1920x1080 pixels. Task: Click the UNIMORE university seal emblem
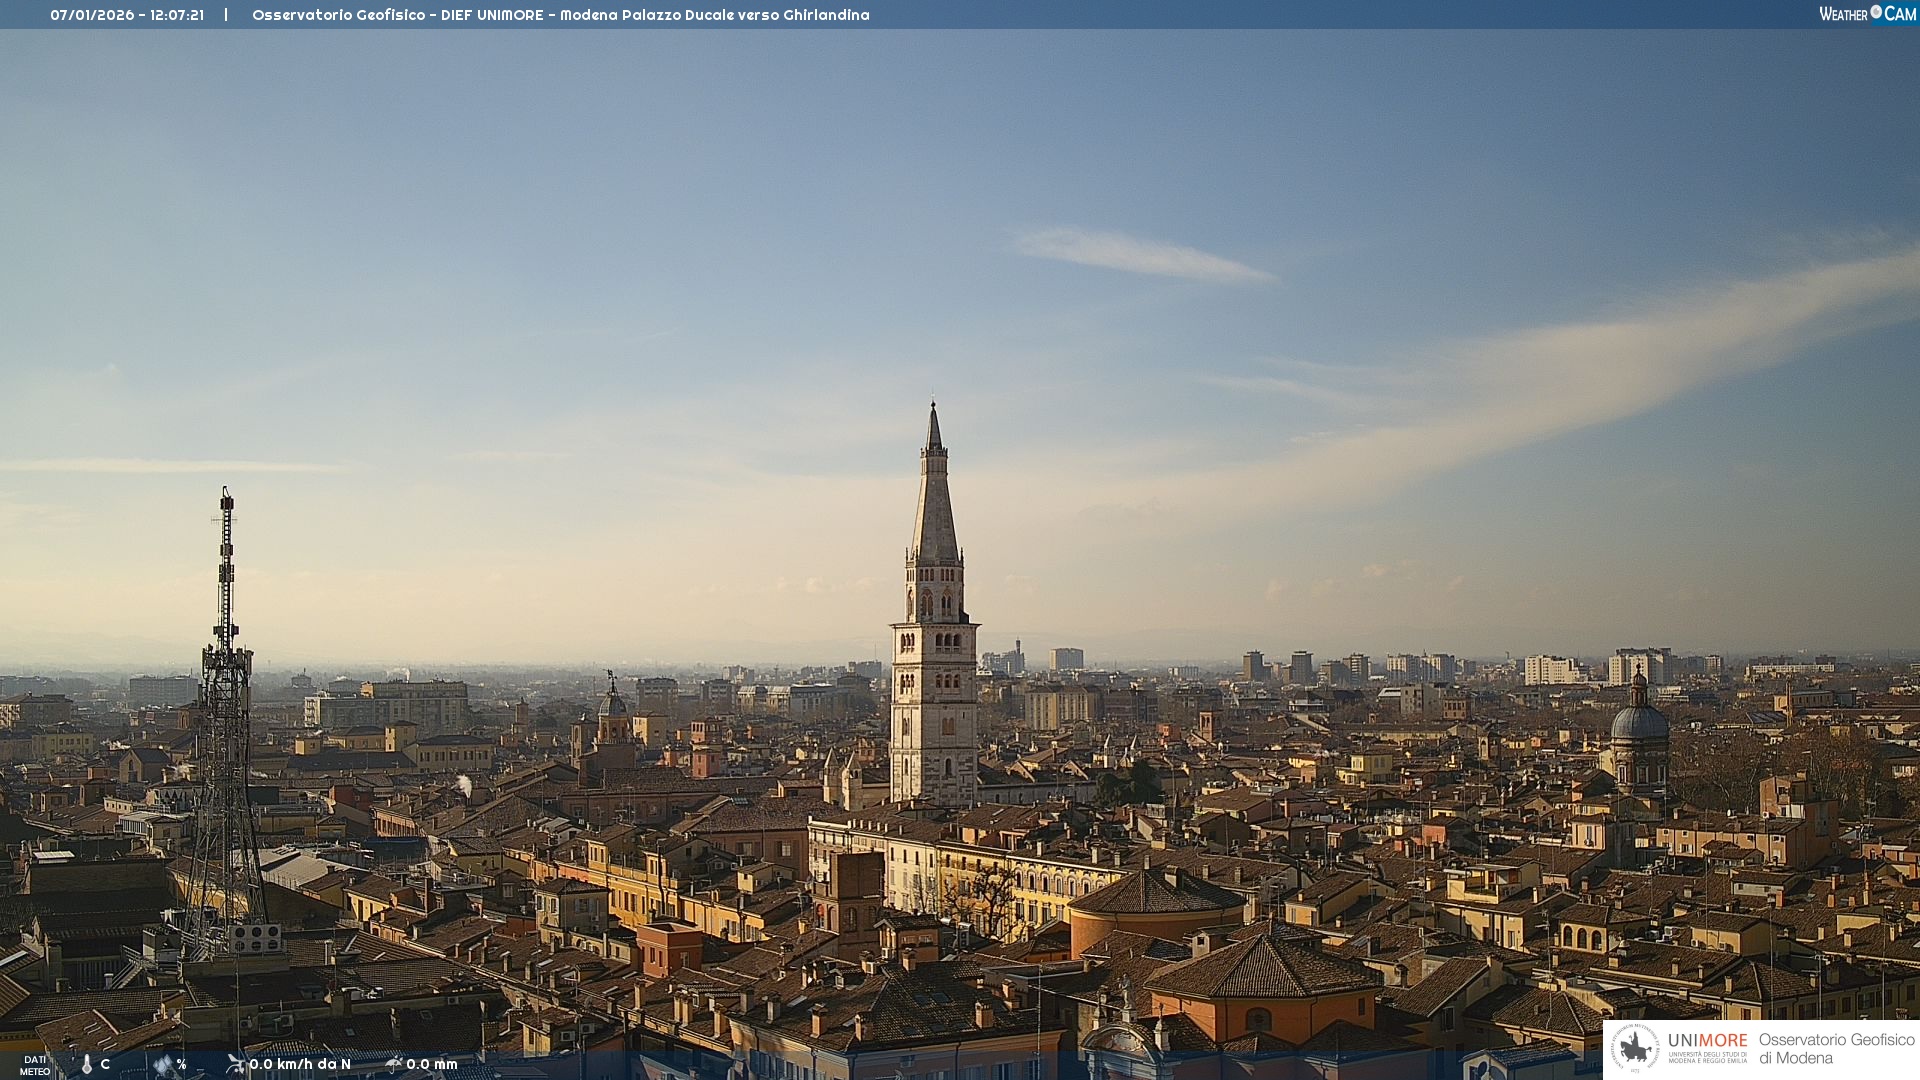coord(1636,1048)
